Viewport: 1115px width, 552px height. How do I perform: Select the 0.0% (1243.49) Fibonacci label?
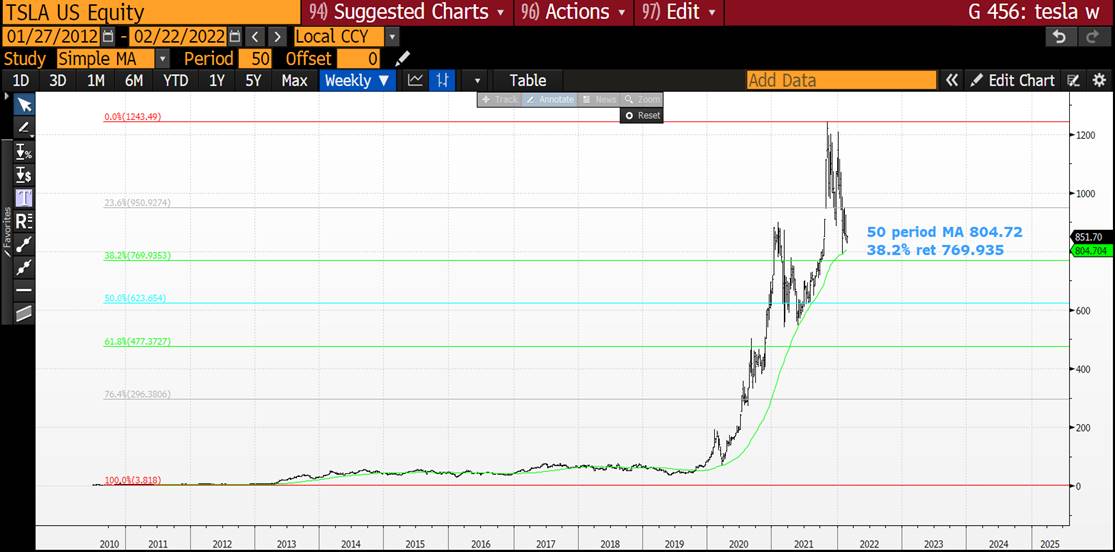[x=132, y=117]
